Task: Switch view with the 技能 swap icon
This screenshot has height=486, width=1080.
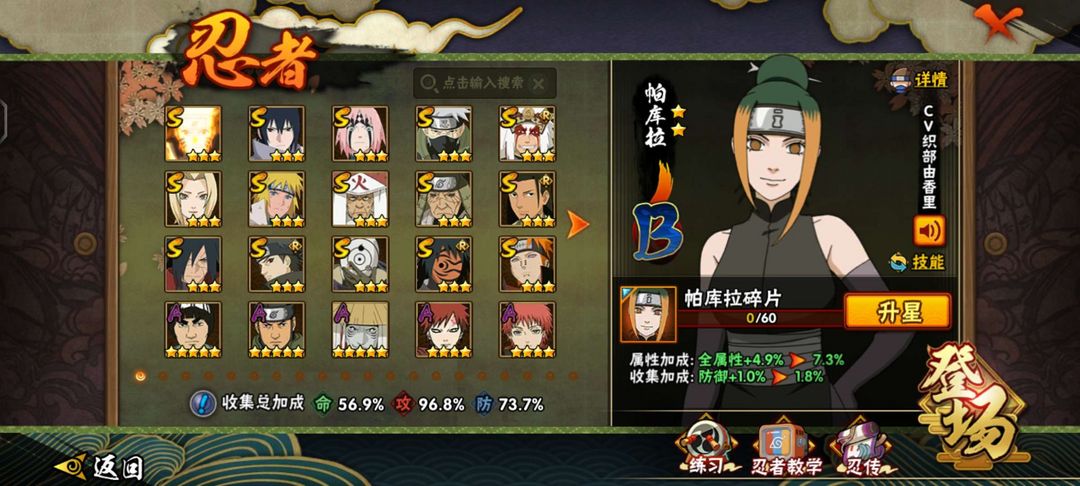Action: [917, 262]
